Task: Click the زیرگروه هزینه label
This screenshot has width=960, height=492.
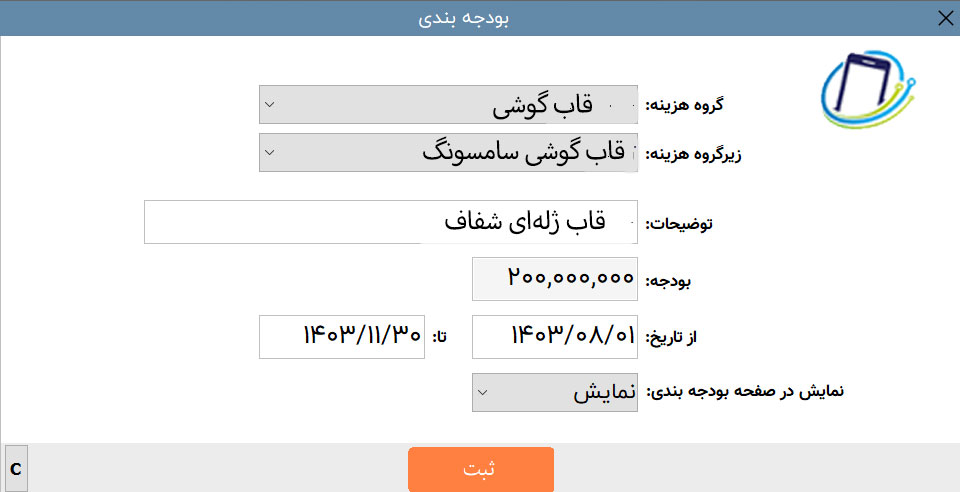Action: point(694,154)
